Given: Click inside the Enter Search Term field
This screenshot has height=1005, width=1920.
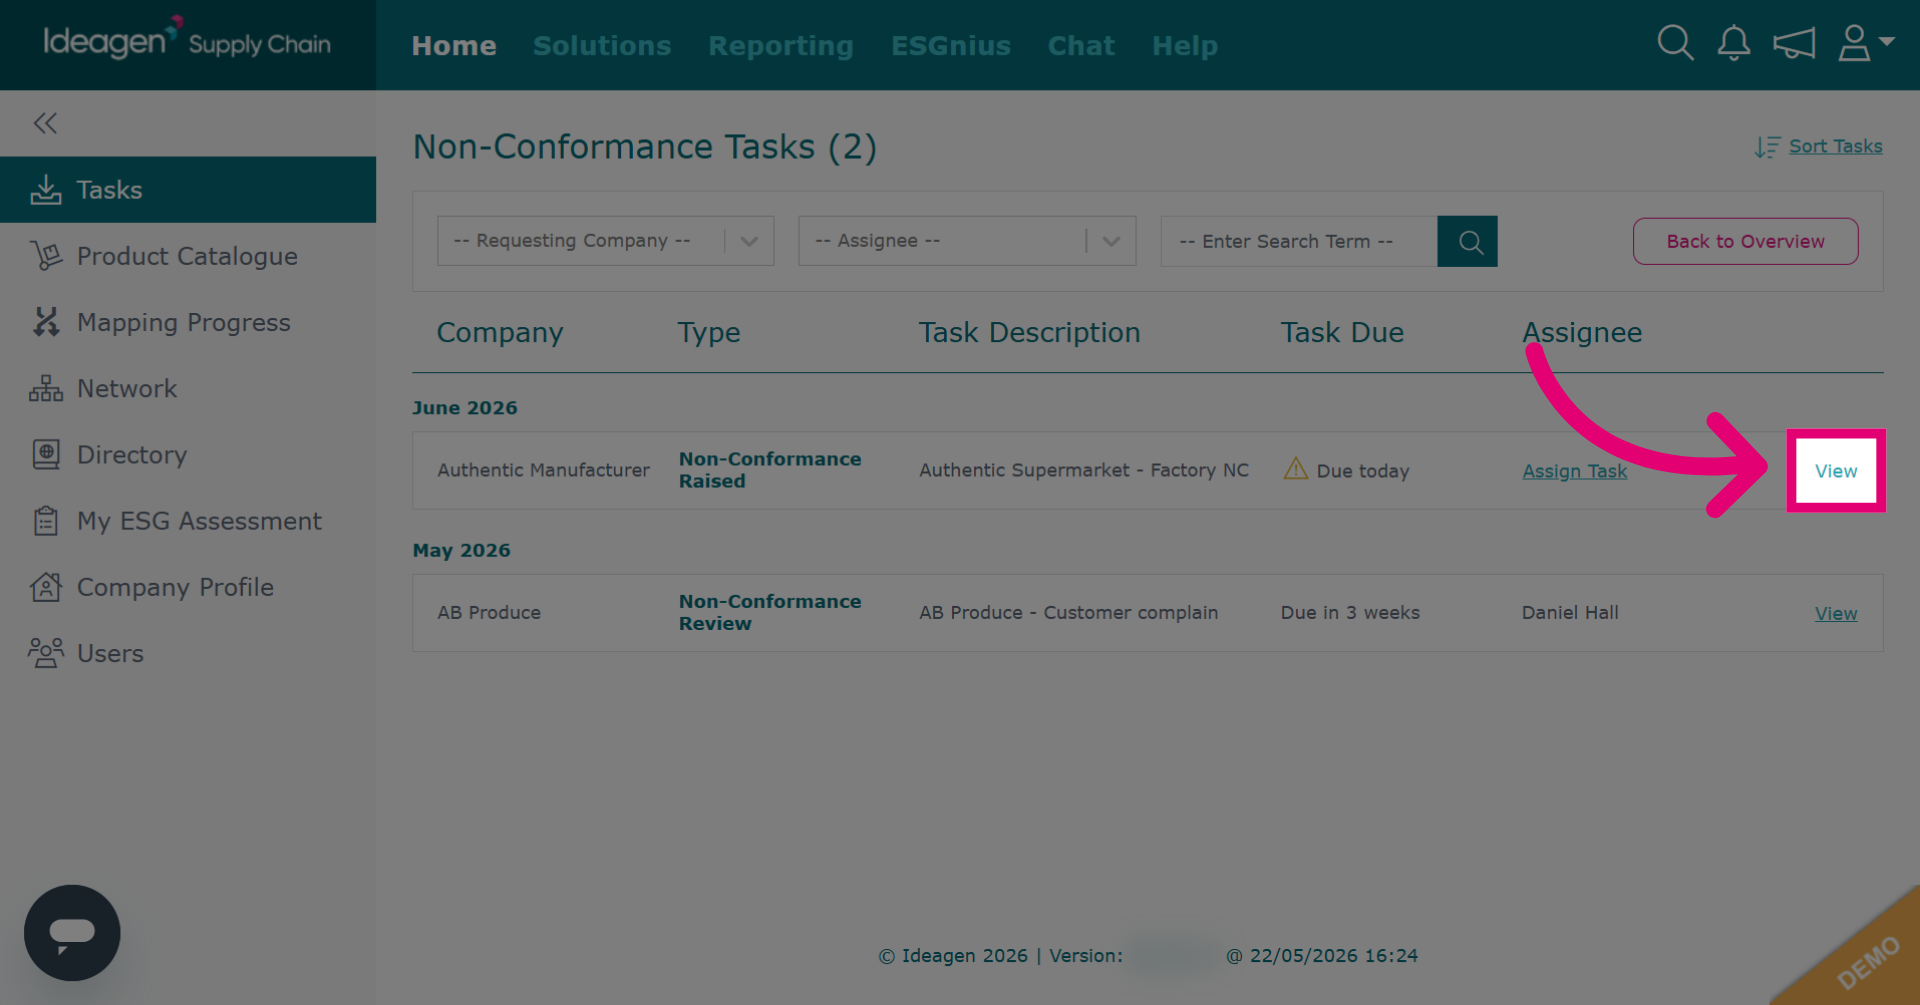Looking at the screenshot, I should (x=1298, y=241).
